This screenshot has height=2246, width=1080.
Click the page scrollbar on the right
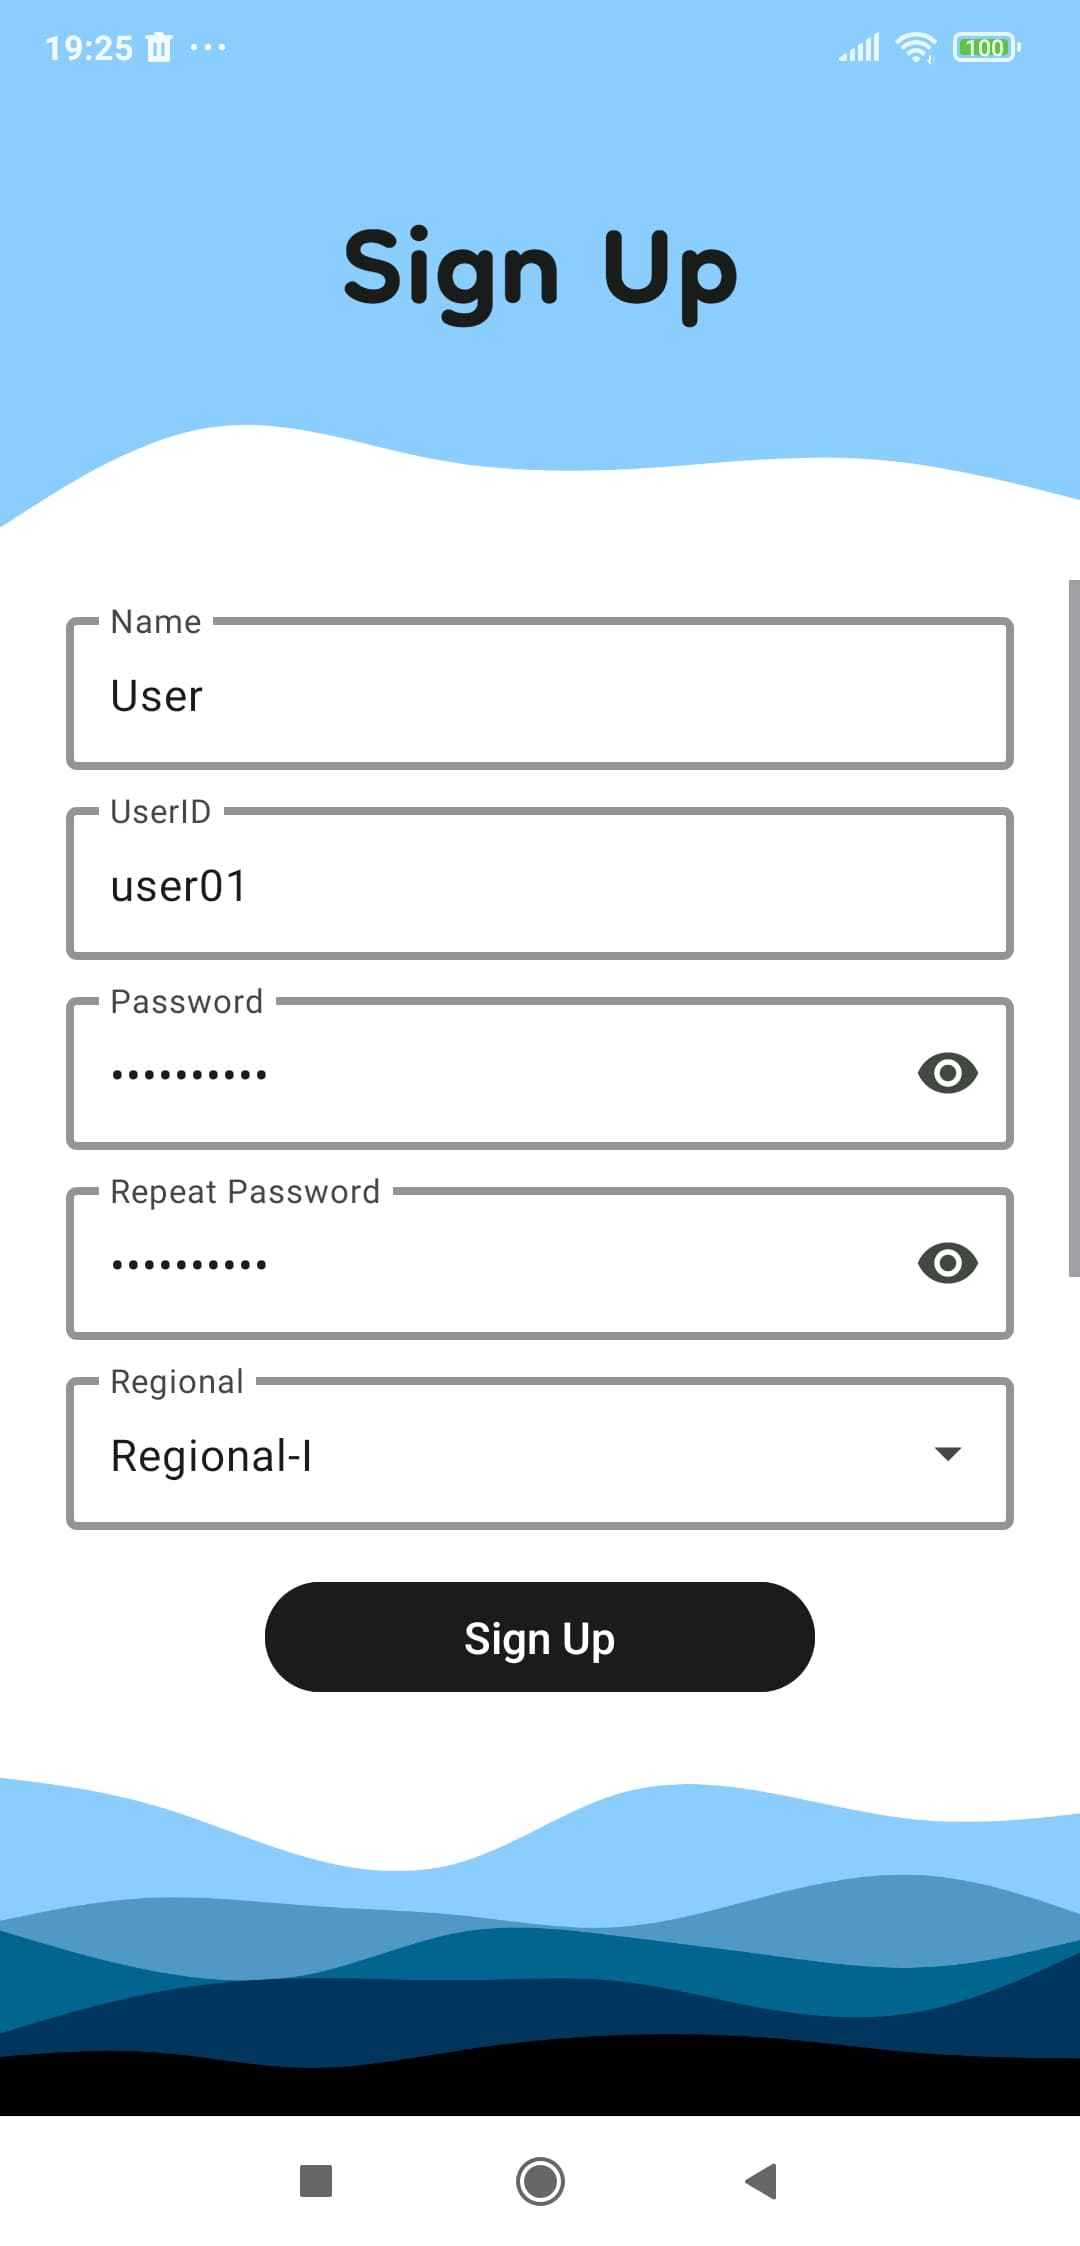click(1074, 928)
